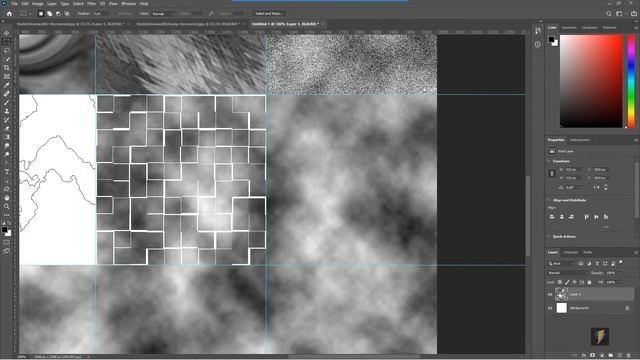Toggle adjustment layer filter icon
This screenshot has width=640, height=360.
pyautogui.click(x=589, y=264)
